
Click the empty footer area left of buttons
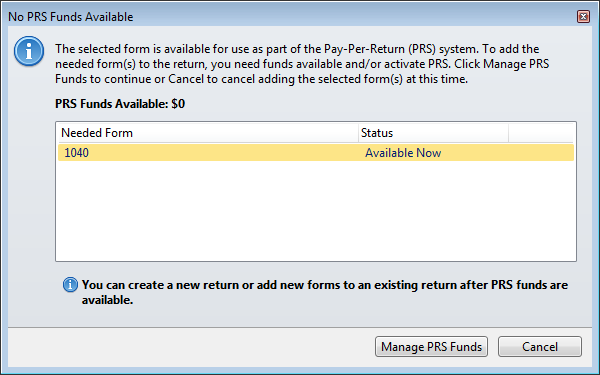click(191, 347)
